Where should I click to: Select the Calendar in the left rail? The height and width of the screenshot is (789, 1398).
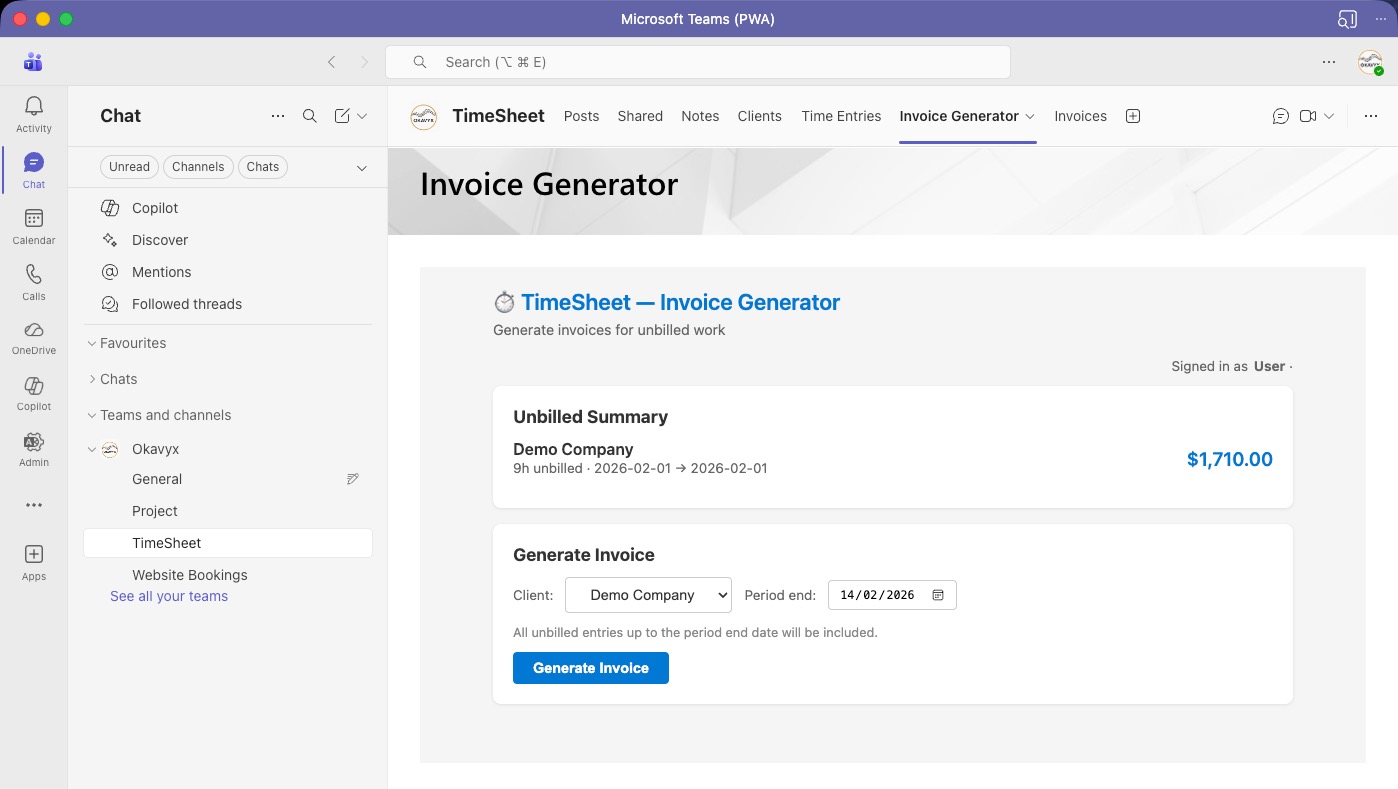click(x=33, y=225)
